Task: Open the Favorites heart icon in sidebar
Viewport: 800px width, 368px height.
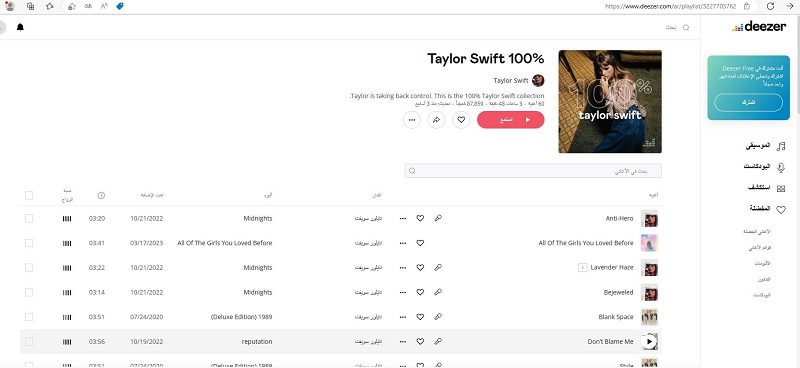Action: (x=781, y=209)
